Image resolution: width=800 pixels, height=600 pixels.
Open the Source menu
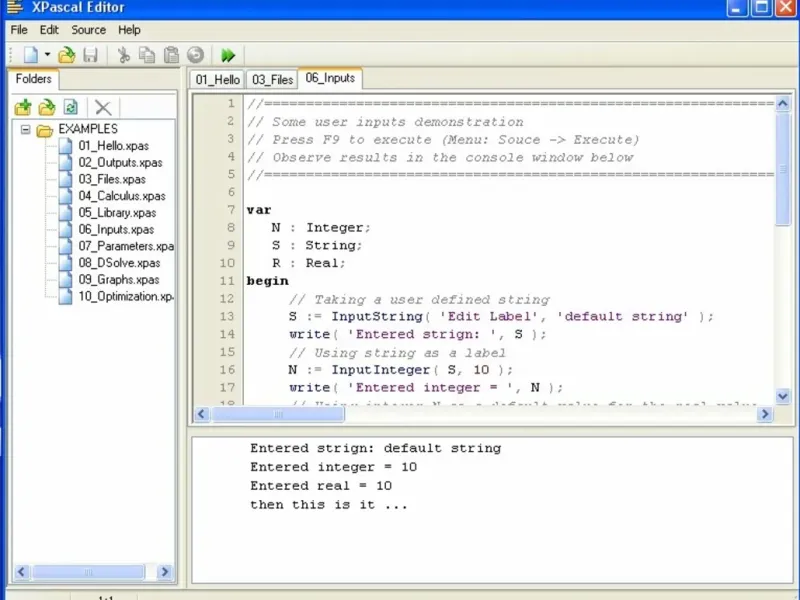coord(88,30)
